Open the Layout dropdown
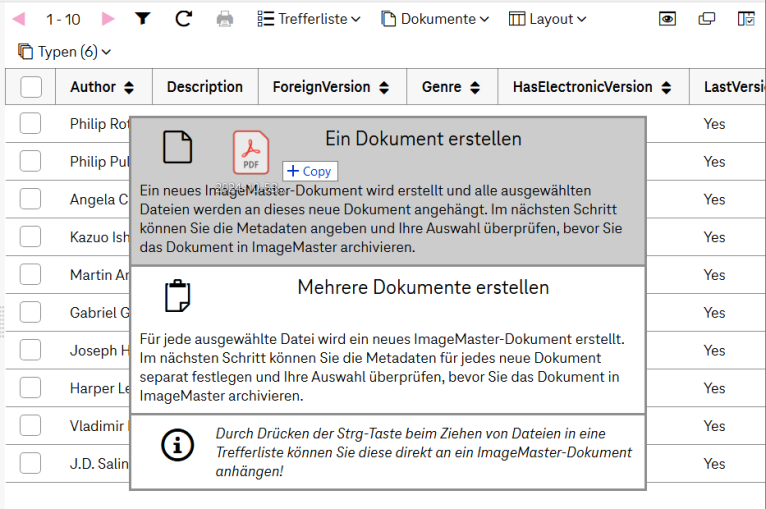The image size is (766, 509). (x=548, y=19)
